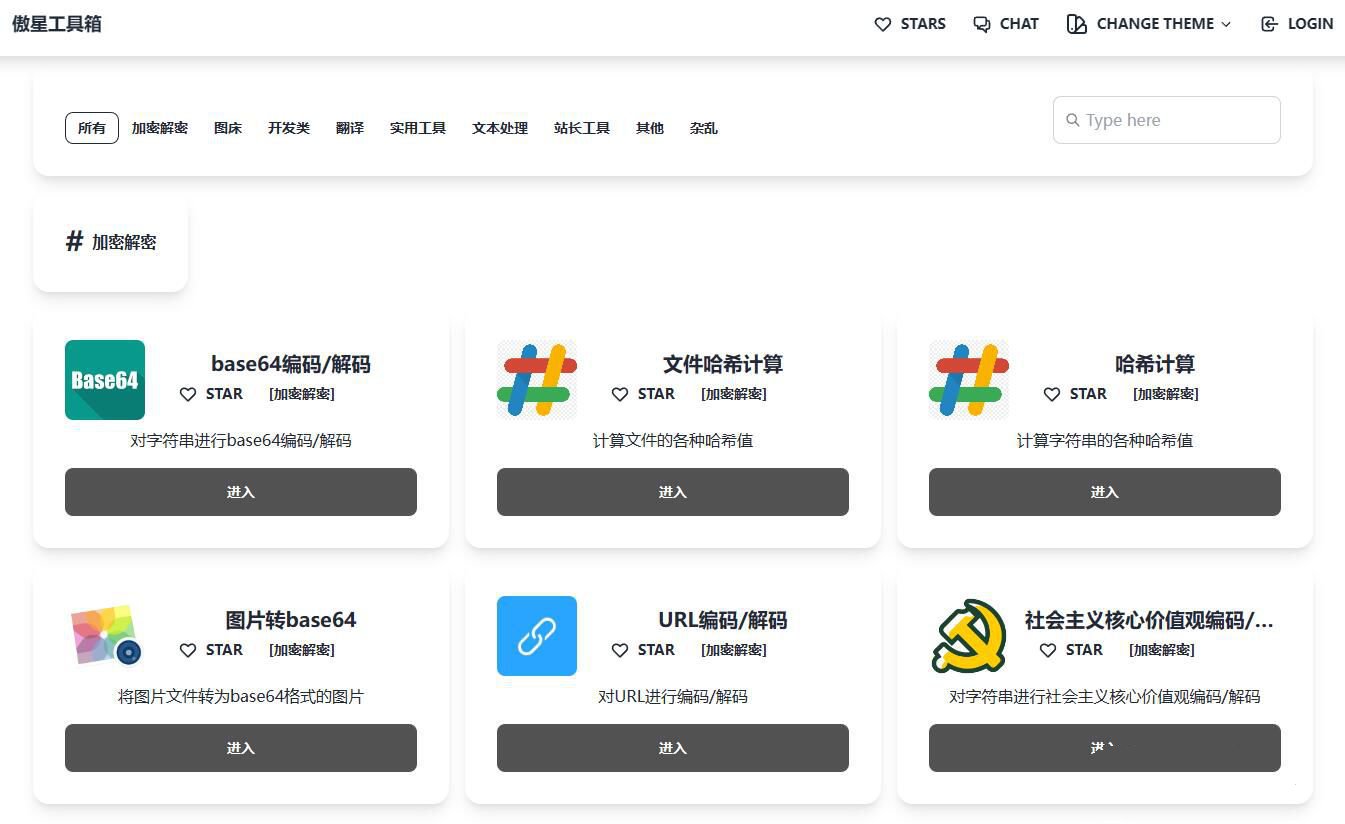Click the 哈希计算 colorful hash icon
1345x824 pixels.
(x=968, y=379)
